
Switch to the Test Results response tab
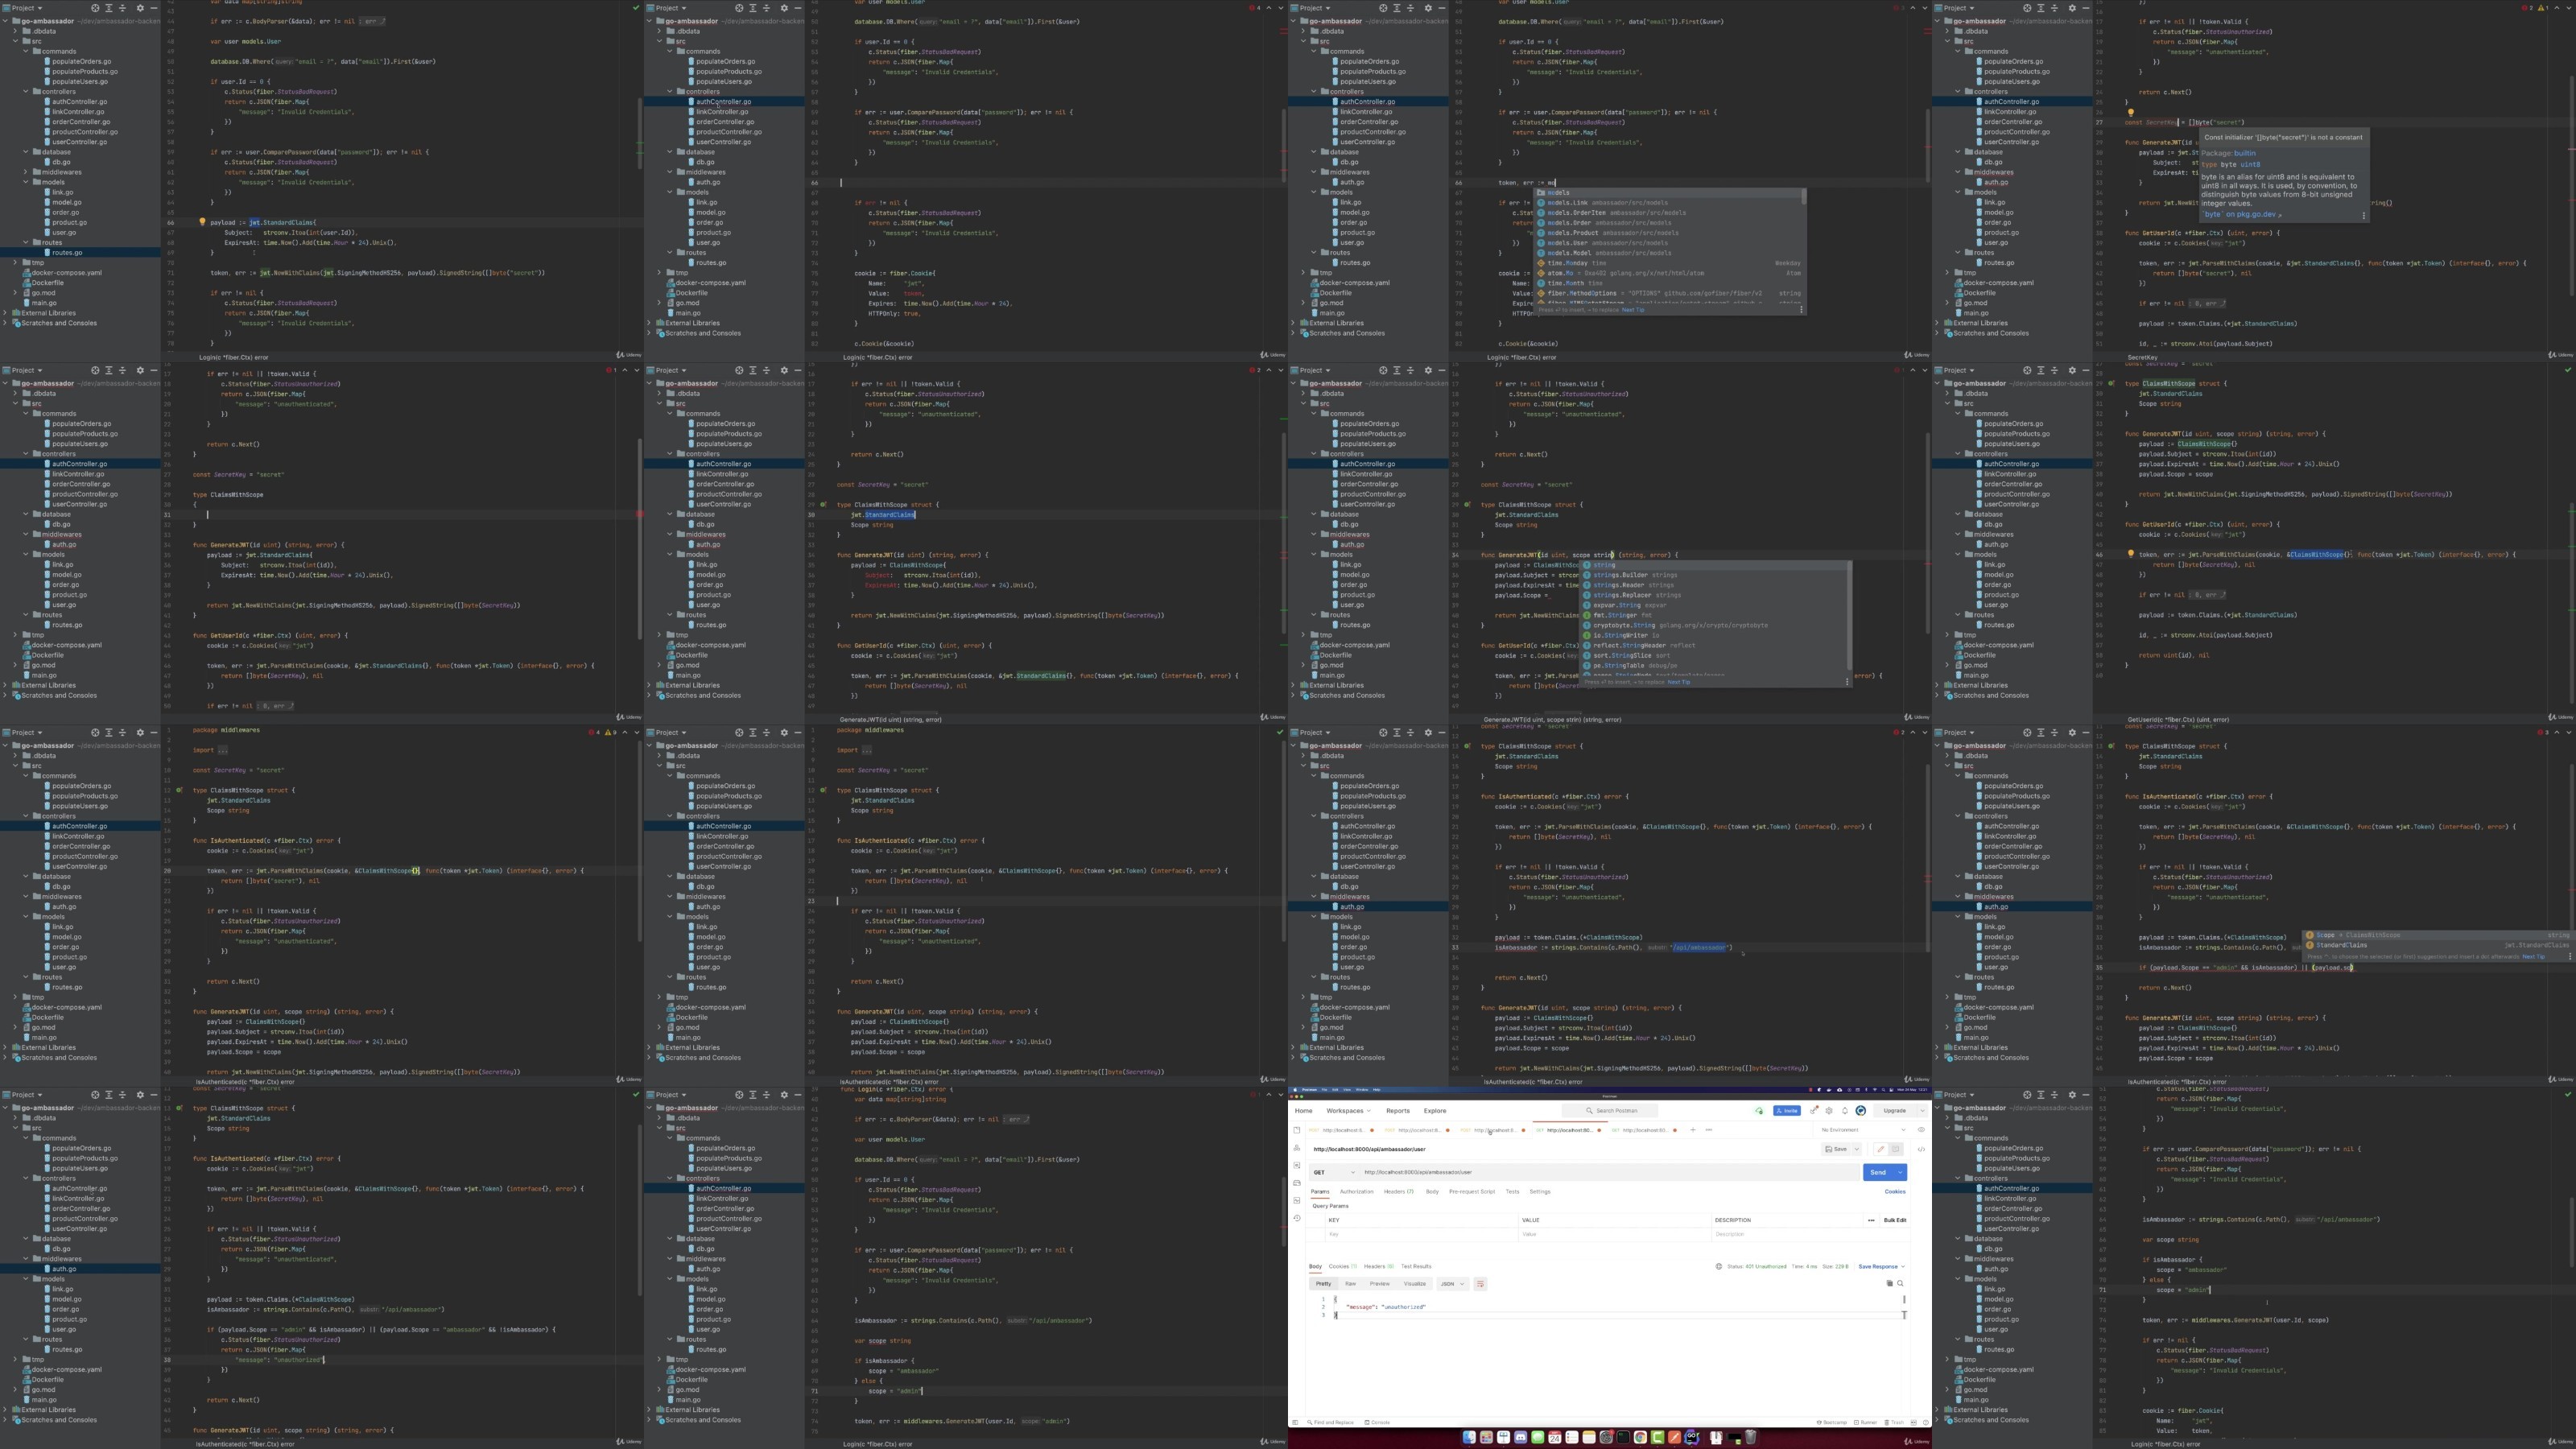[x=1417, y=1266]
